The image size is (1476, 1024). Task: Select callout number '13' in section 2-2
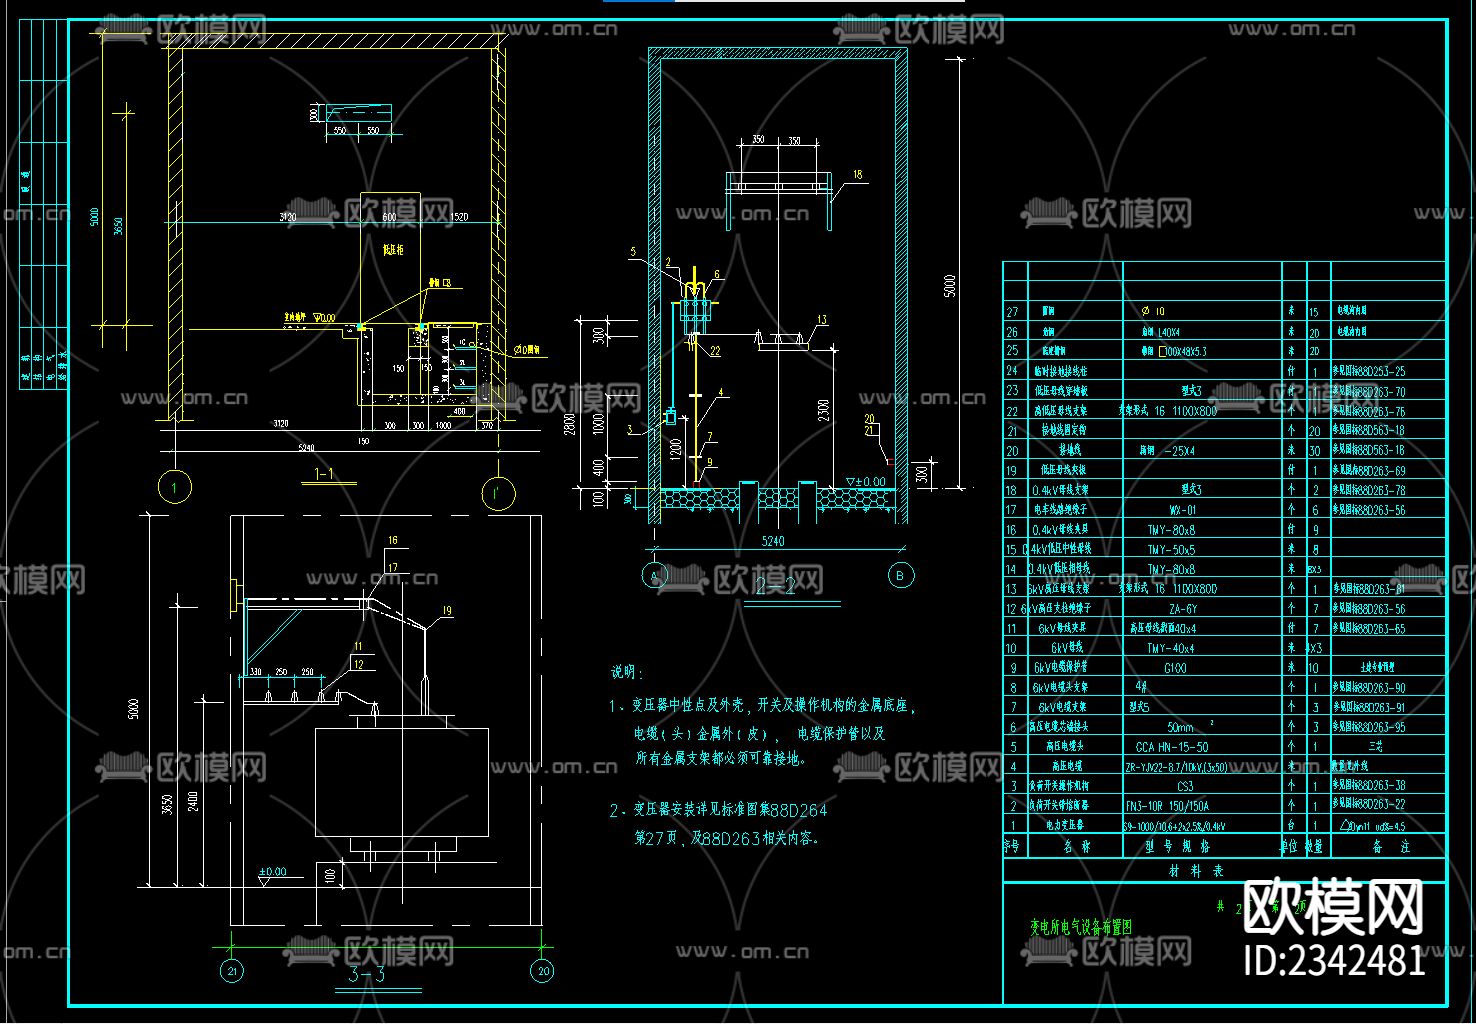point(822,321)
